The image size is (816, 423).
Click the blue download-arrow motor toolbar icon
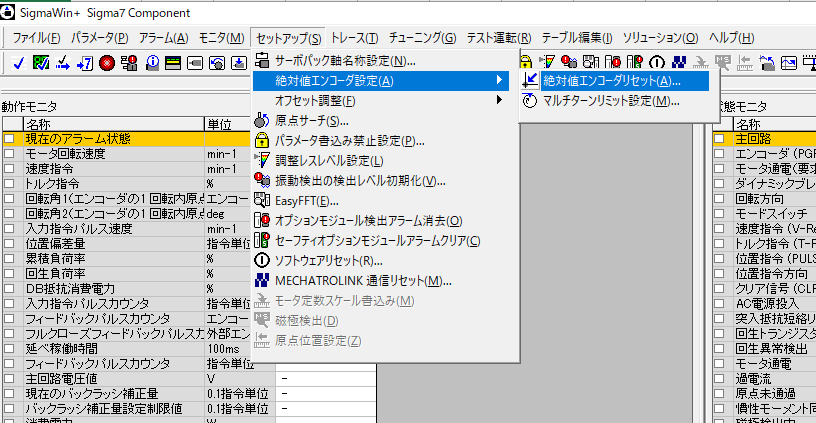click(x=239, y=63)
